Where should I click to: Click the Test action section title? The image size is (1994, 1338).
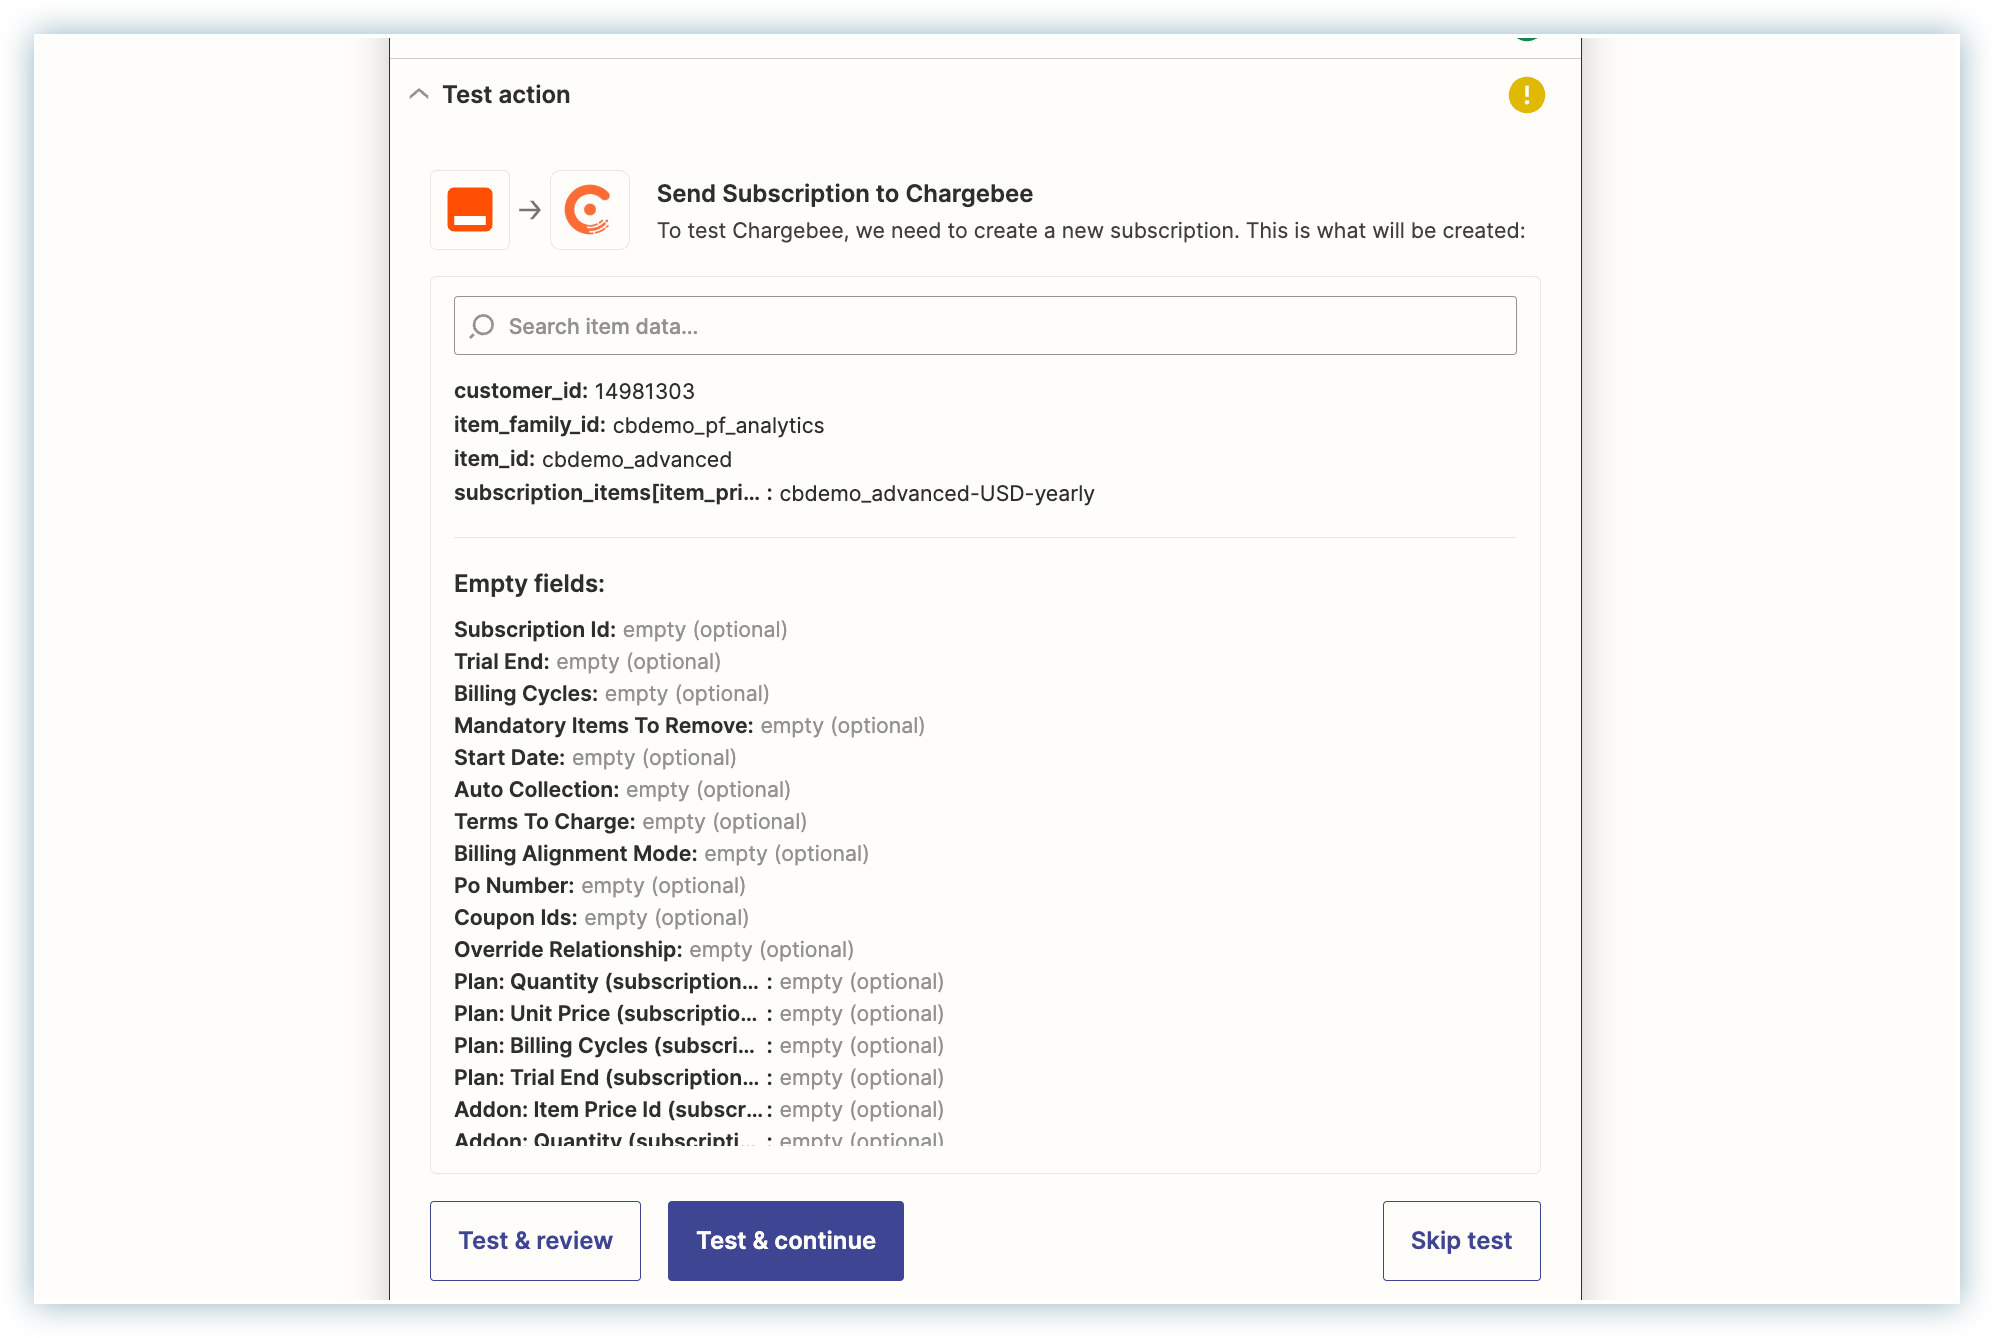tap(506, 94)
